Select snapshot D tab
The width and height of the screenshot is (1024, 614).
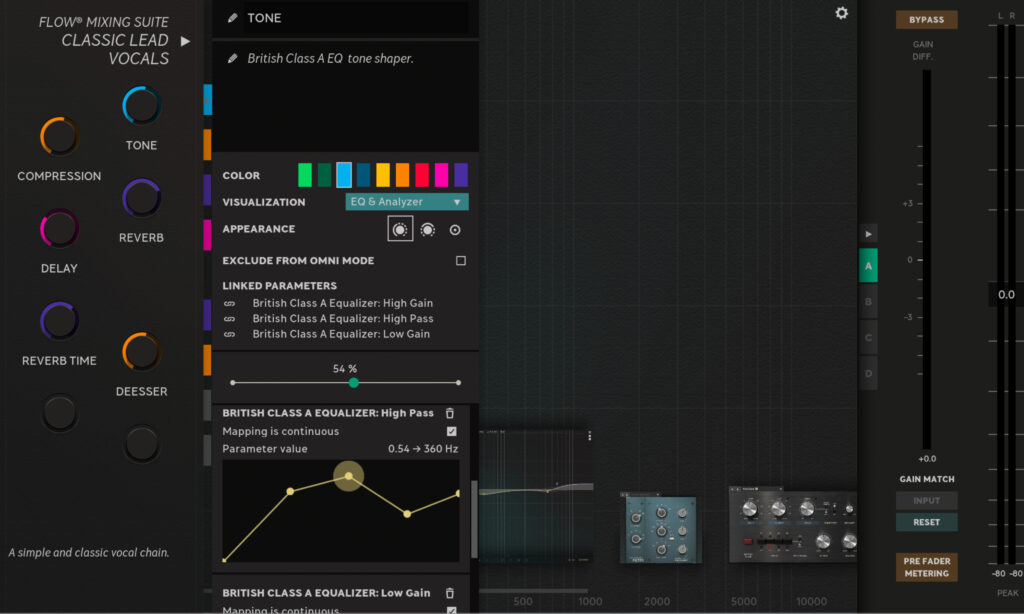[868, 374]
